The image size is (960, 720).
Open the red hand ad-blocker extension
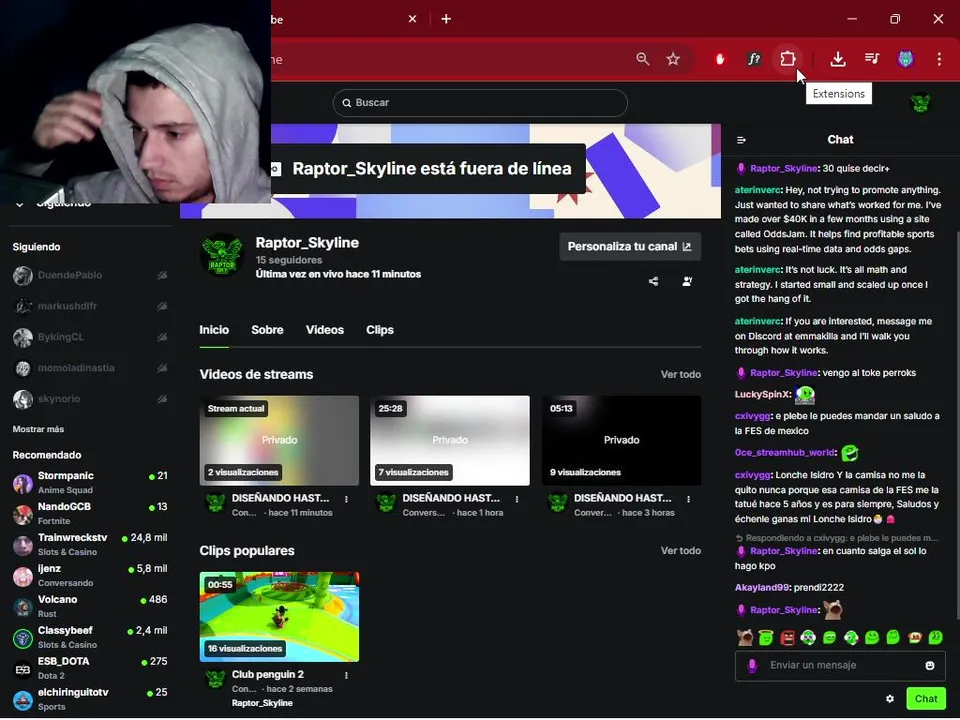[720, 59]
